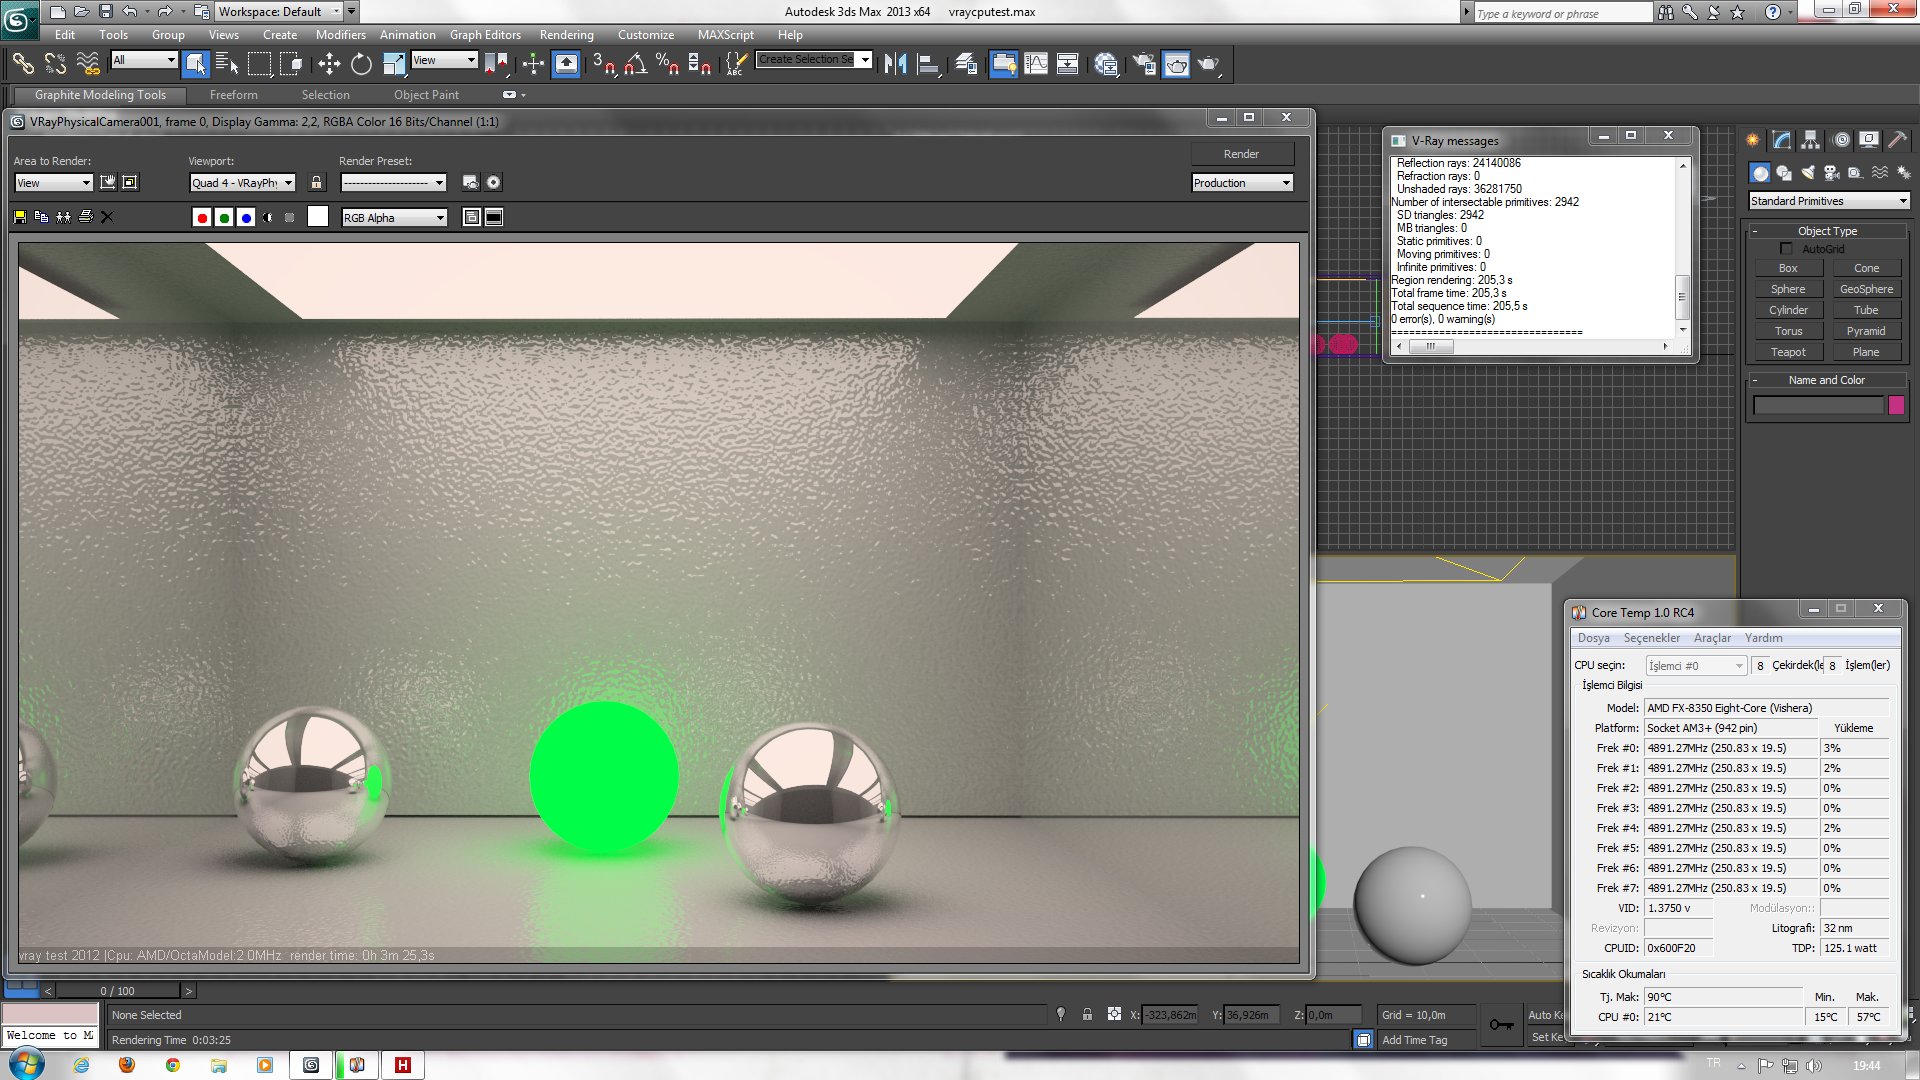The height and width of the screenshot is (1080, 1920).
Task: Choose the Select and Move tool
Action: [329, 64]
